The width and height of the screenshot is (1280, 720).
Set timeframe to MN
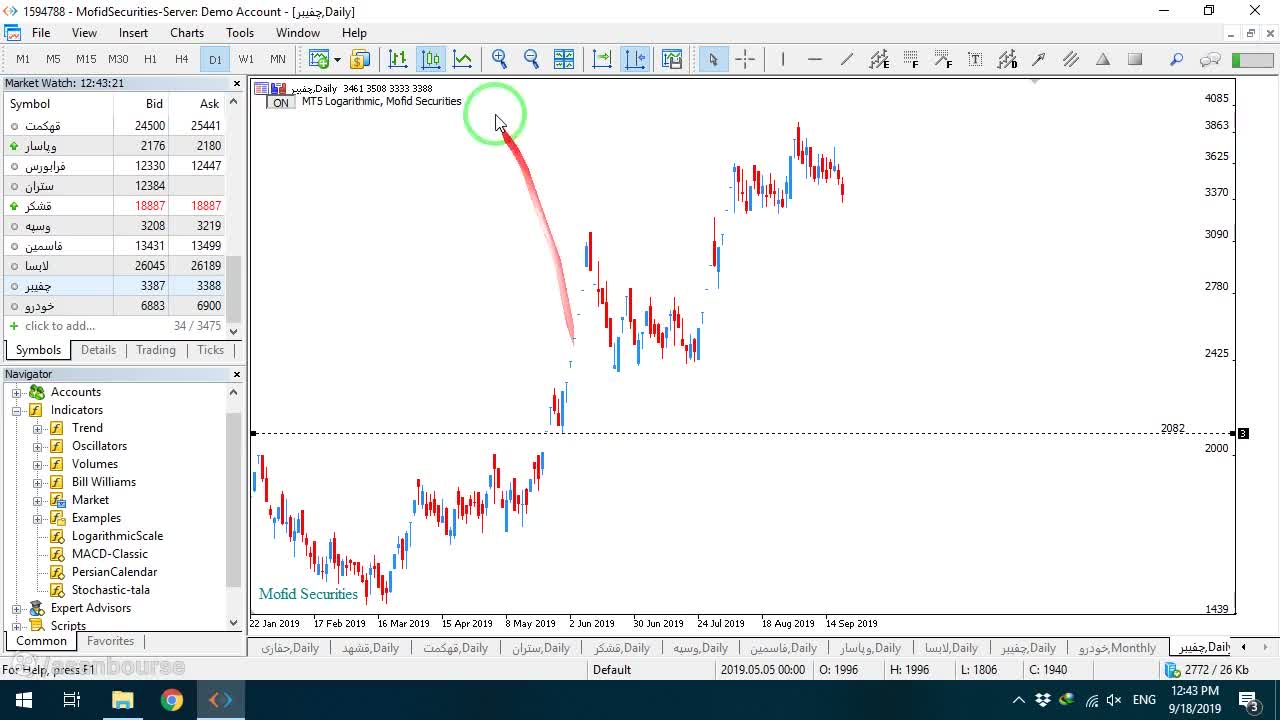tap(278, 59)
